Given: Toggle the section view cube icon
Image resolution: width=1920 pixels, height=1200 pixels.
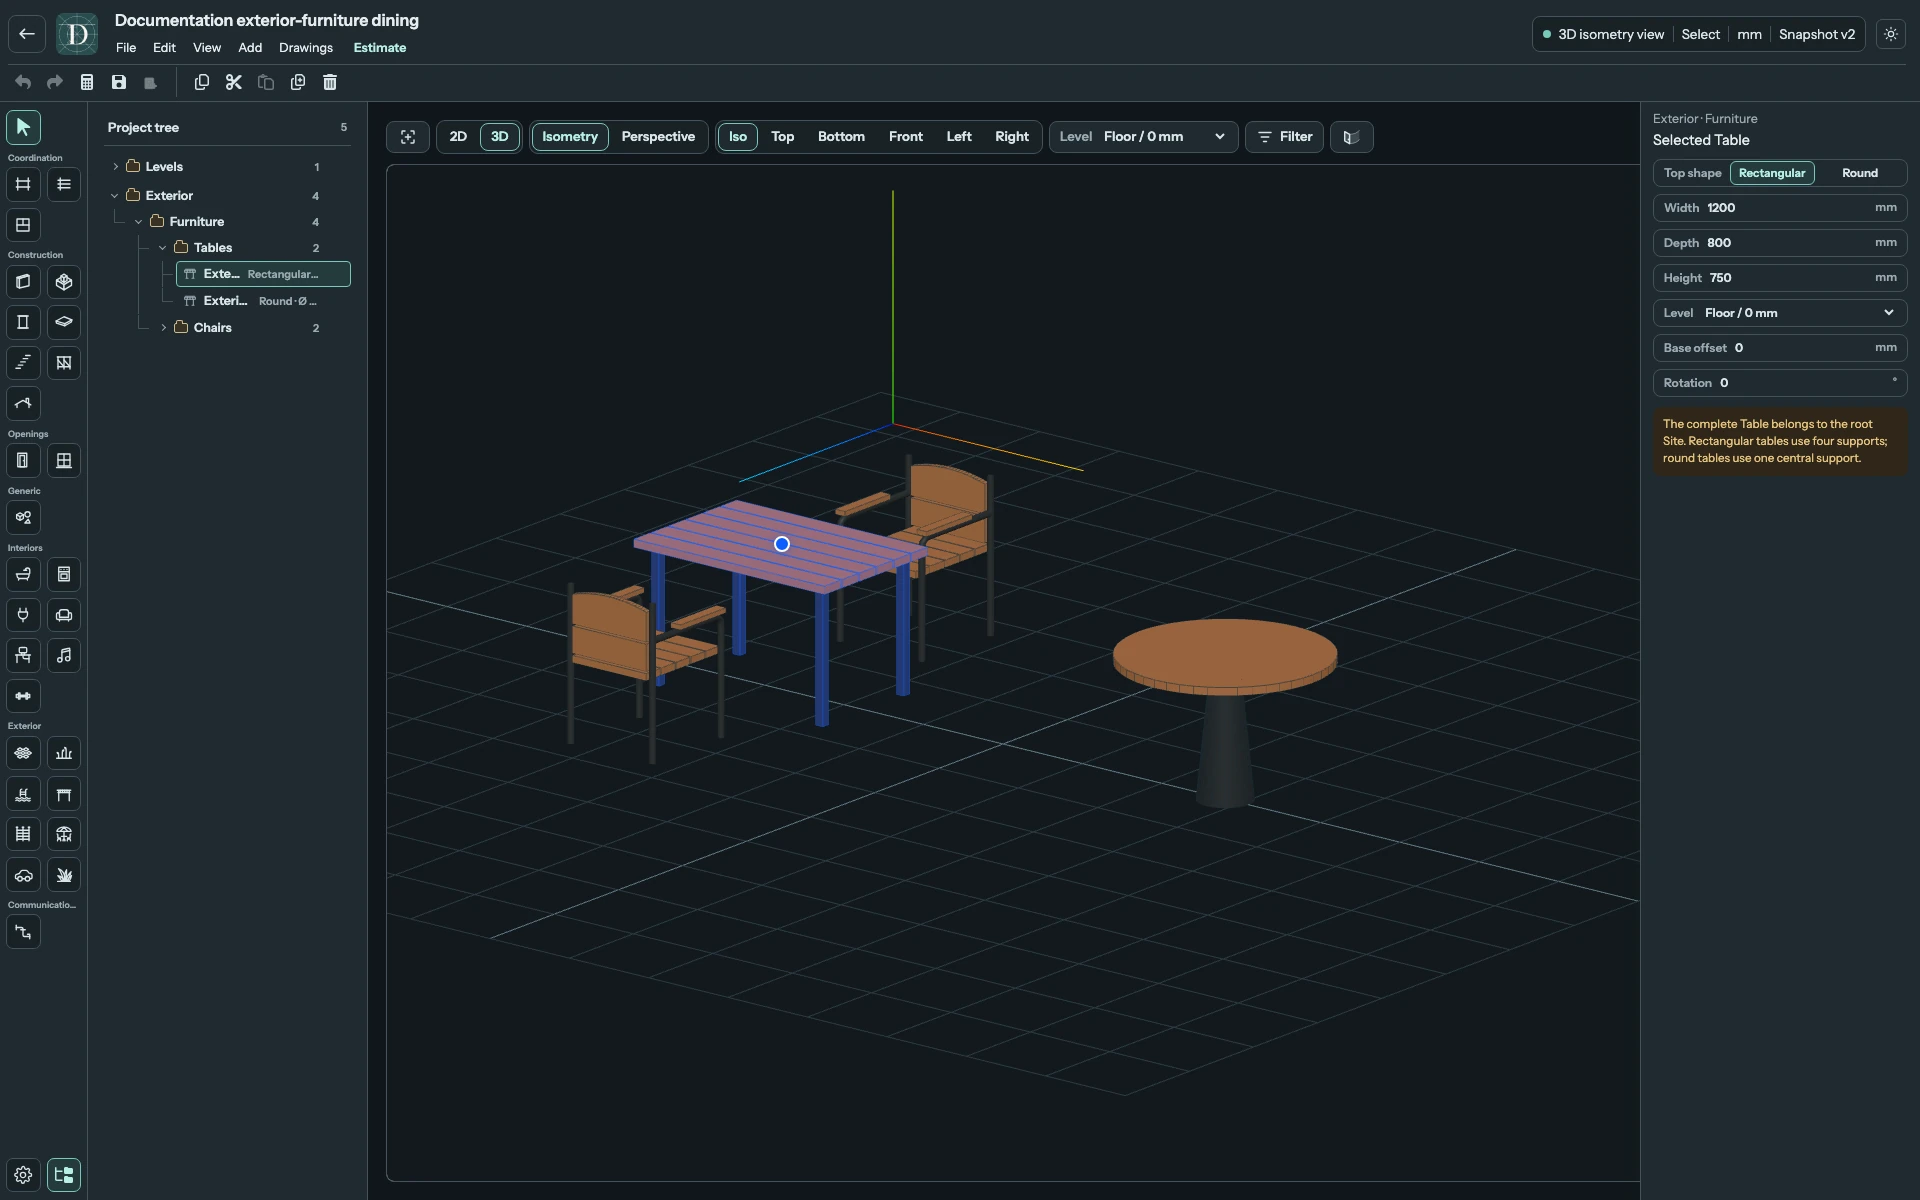Looking at the screenshot, I should [x=1352, y=137].
